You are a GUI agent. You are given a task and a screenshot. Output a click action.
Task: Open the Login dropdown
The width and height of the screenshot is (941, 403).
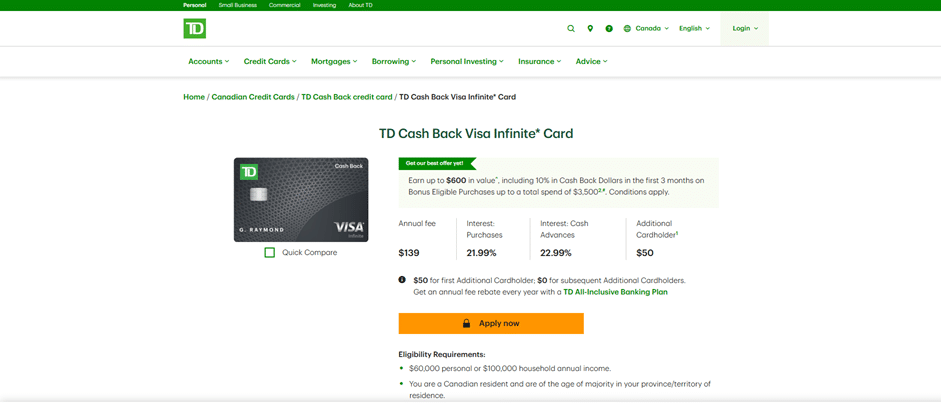745,28
